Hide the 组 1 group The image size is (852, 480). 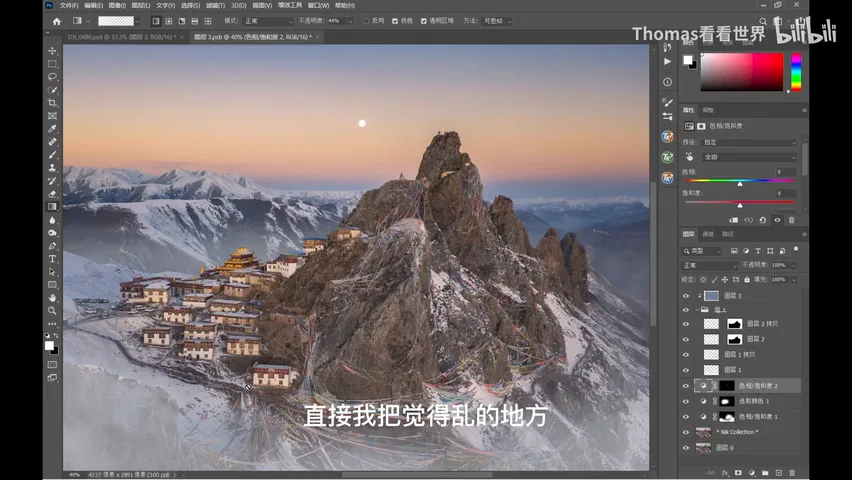(x=686, y=310)
